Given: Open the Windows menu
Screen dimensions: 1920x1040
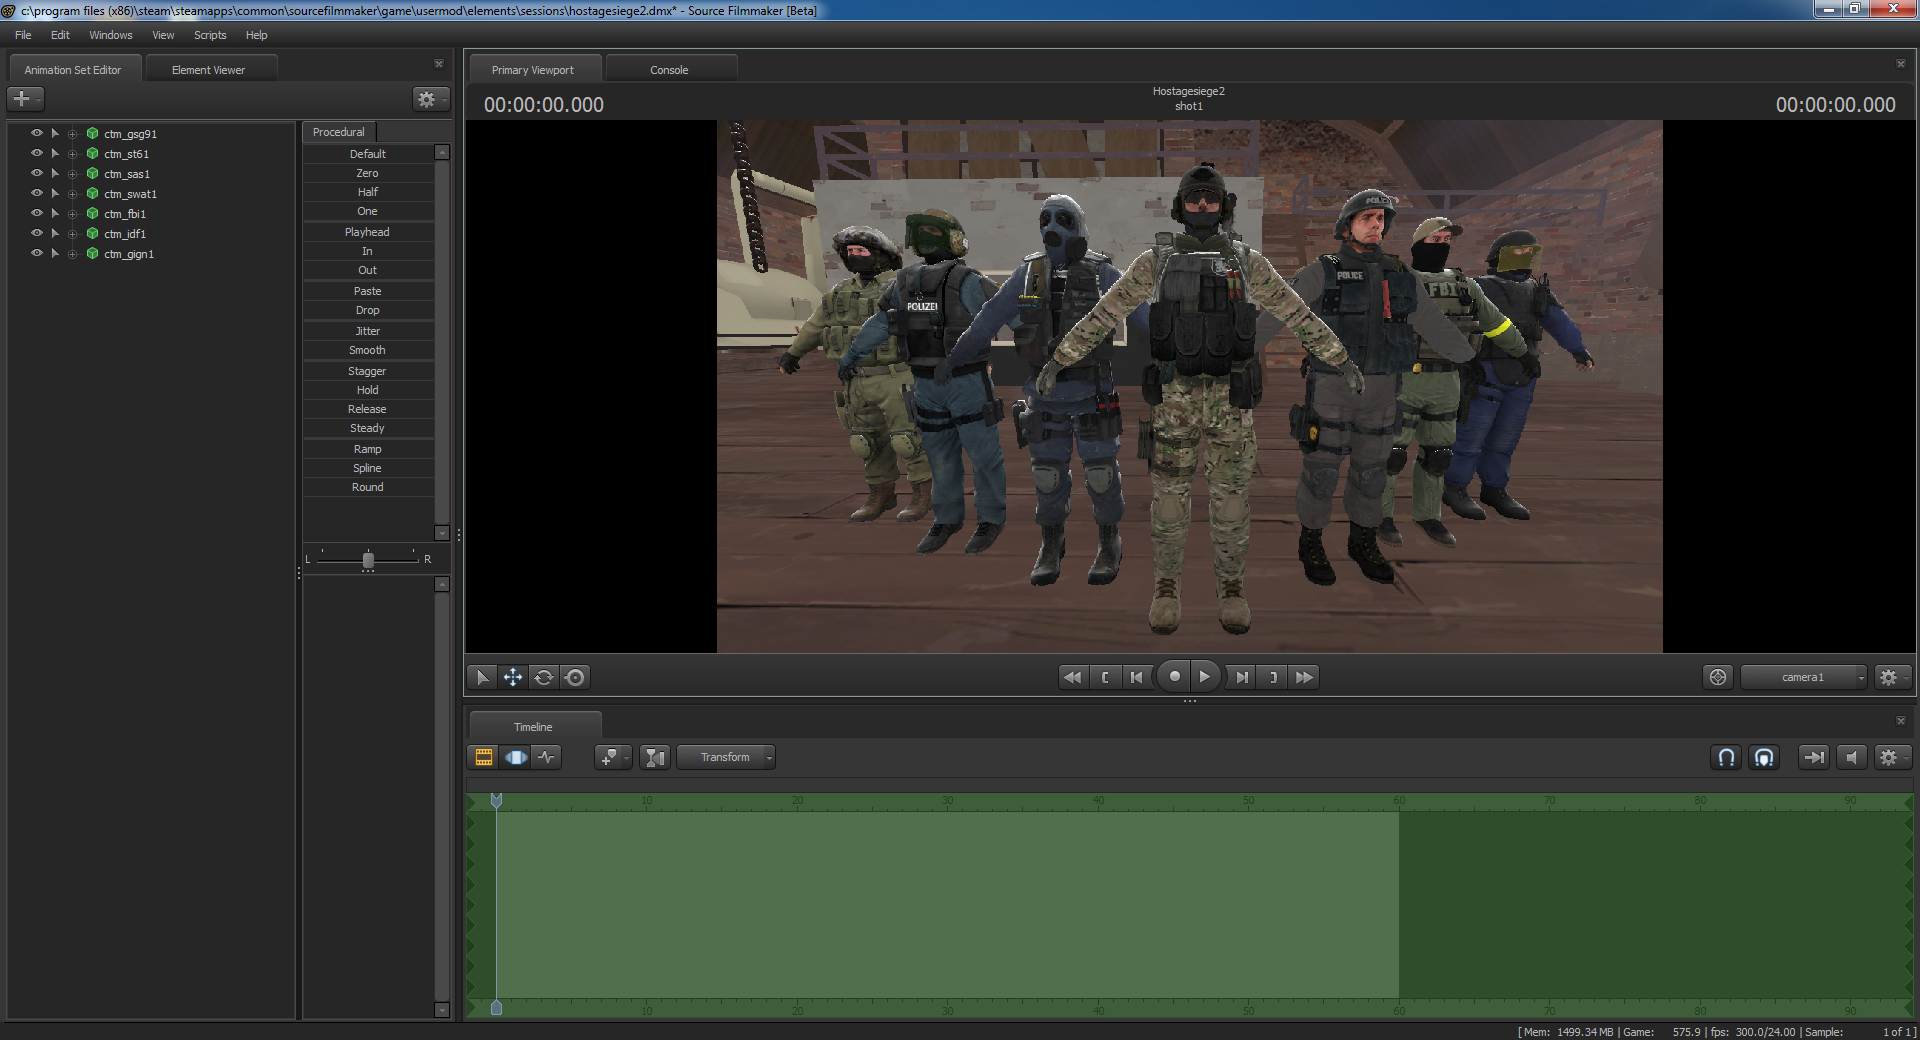Looking at the screenshot, I should click(x=110, y=35).
